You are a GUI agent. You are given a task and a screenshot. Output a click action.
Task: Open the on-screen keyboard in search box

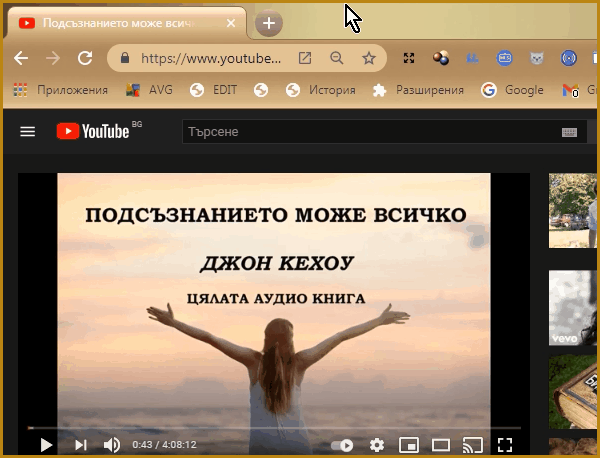coord(569,132)
